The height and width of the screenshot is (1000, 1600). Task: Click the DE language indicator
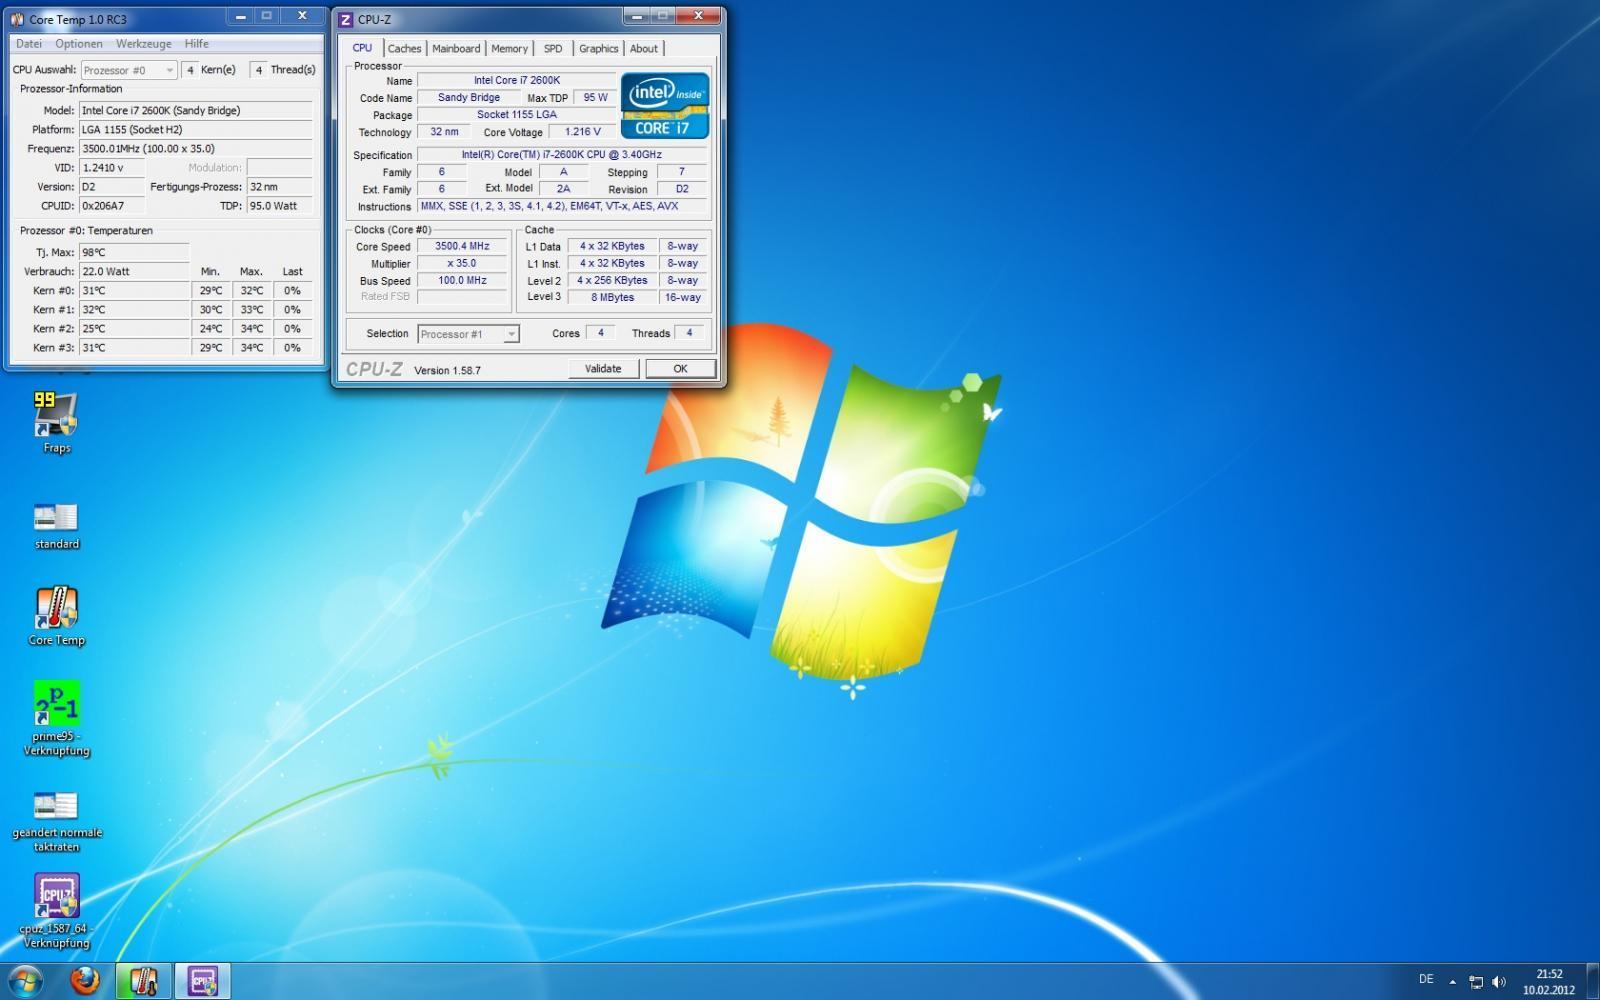1426,979
